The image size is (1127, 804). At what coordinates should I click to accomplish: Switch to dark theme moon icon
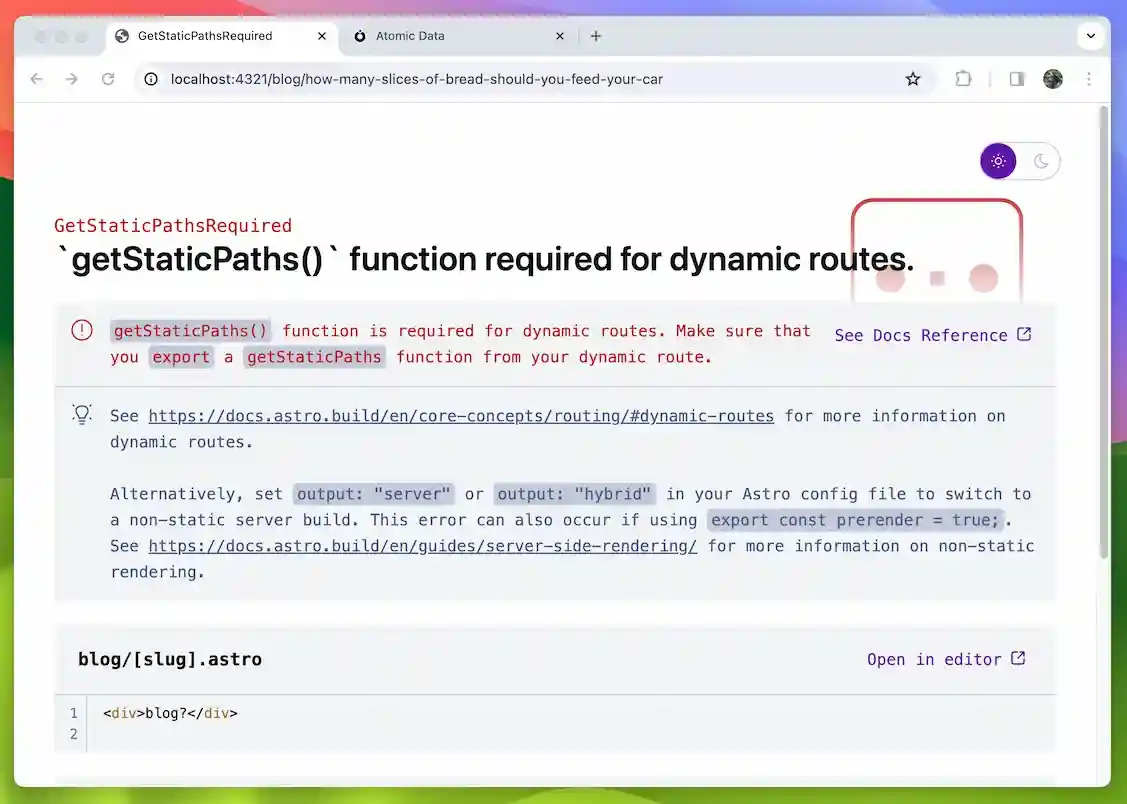1041,161
